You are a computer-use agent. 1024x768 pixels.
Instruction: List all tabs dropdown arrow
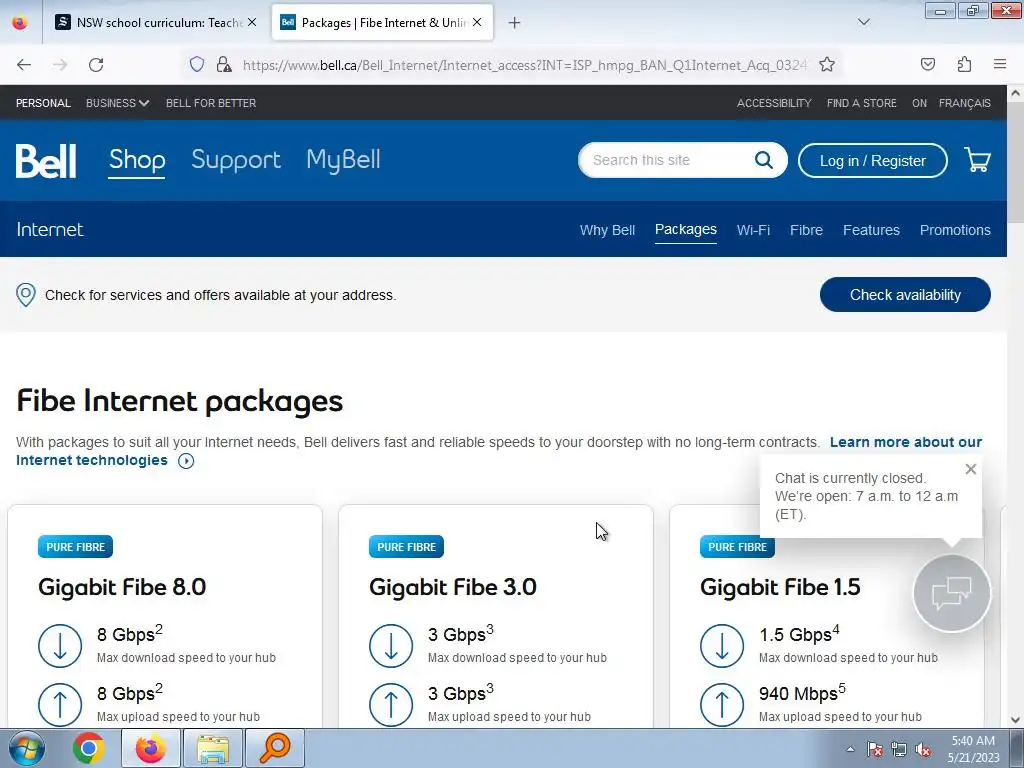tap(864, 22)
